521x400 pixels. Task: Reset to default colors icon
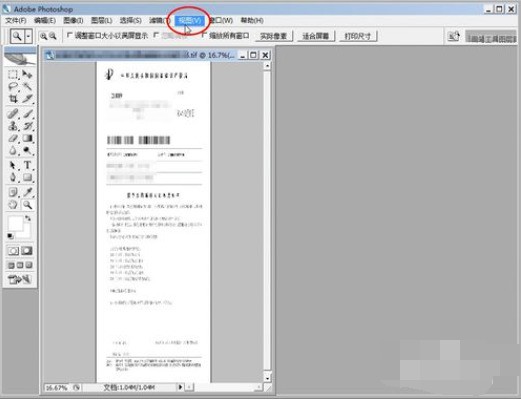coord(11,236)
